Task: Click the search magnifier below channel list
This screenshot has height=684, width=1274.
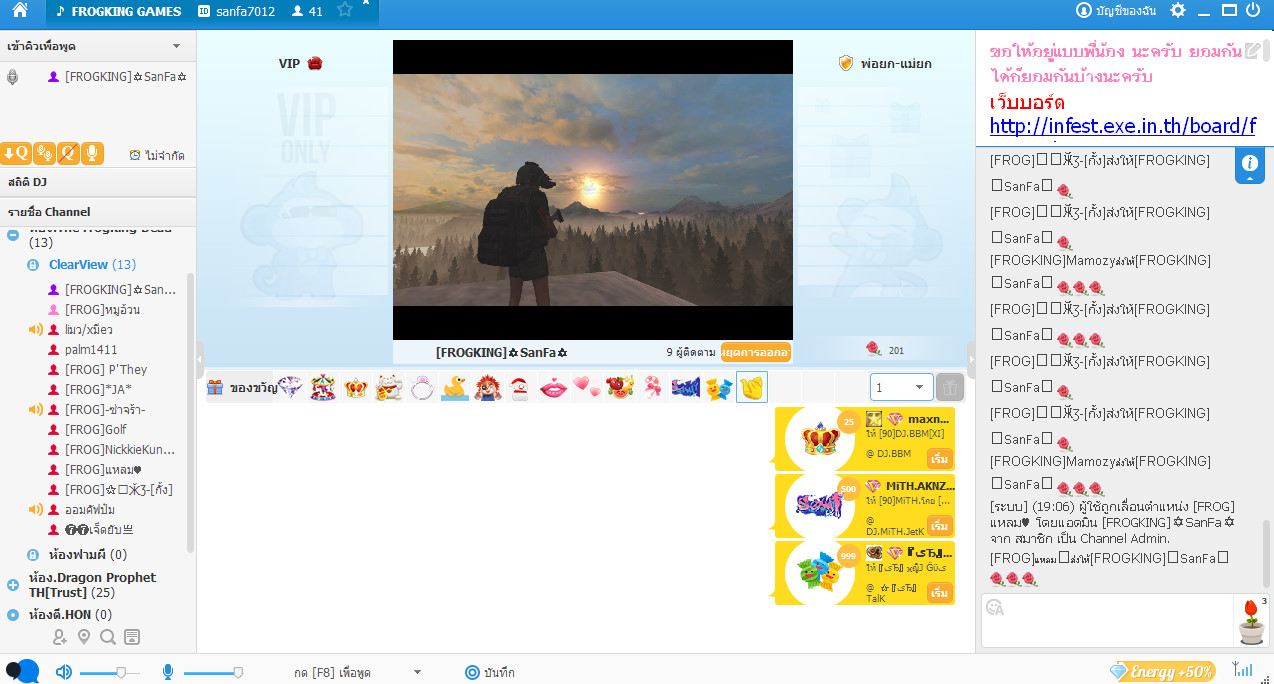Action: pos(108,637)
